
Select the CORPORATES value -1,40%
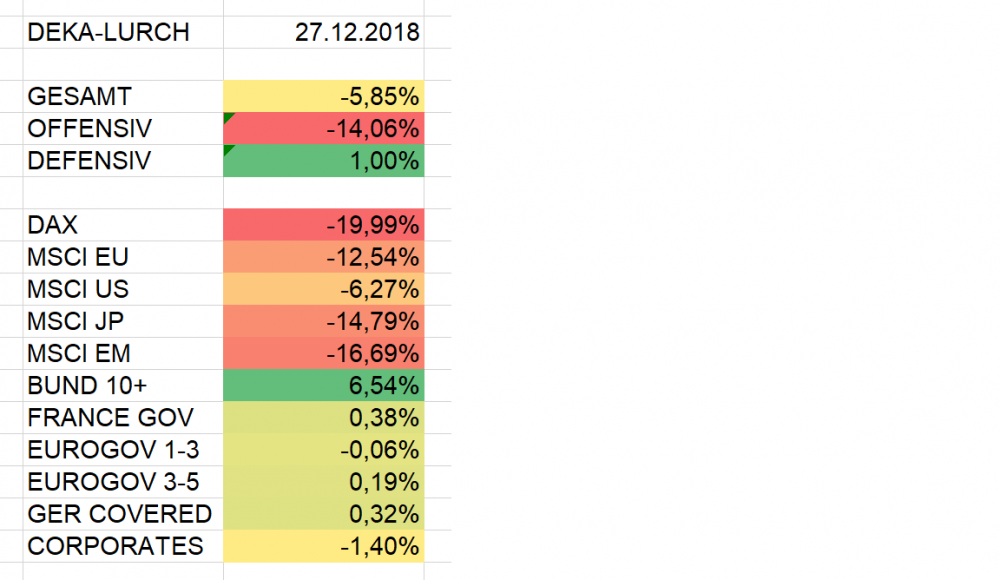[324, 546]
